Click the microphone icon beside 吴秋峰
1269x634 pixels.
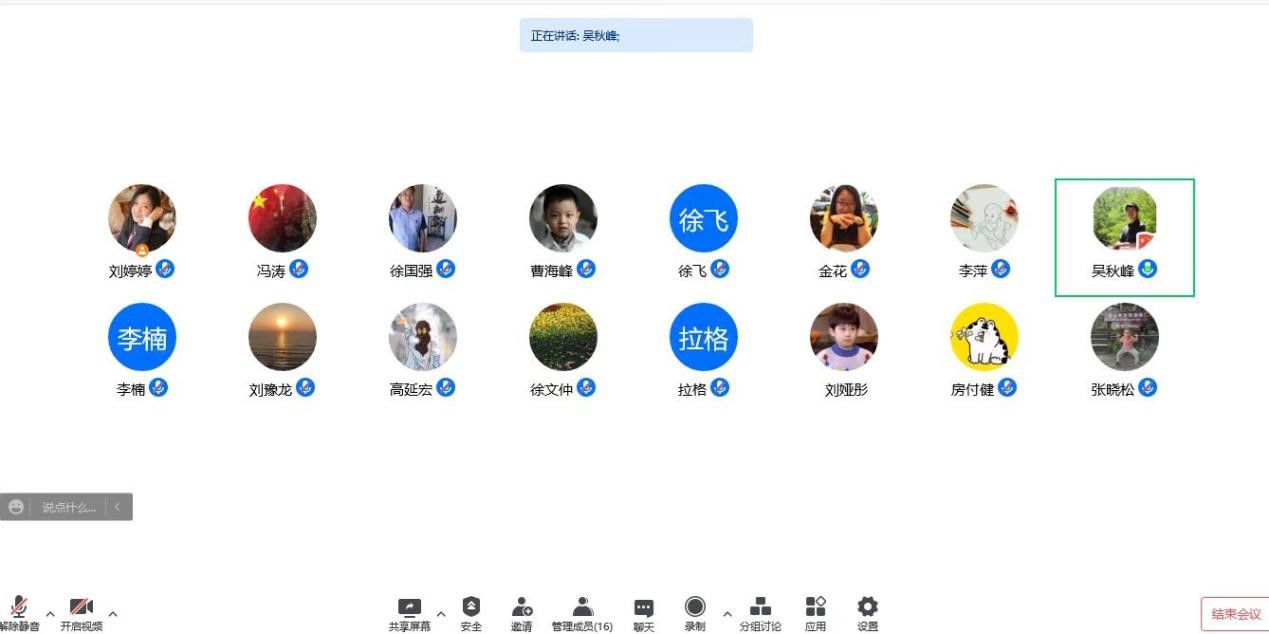[1148, 269]
